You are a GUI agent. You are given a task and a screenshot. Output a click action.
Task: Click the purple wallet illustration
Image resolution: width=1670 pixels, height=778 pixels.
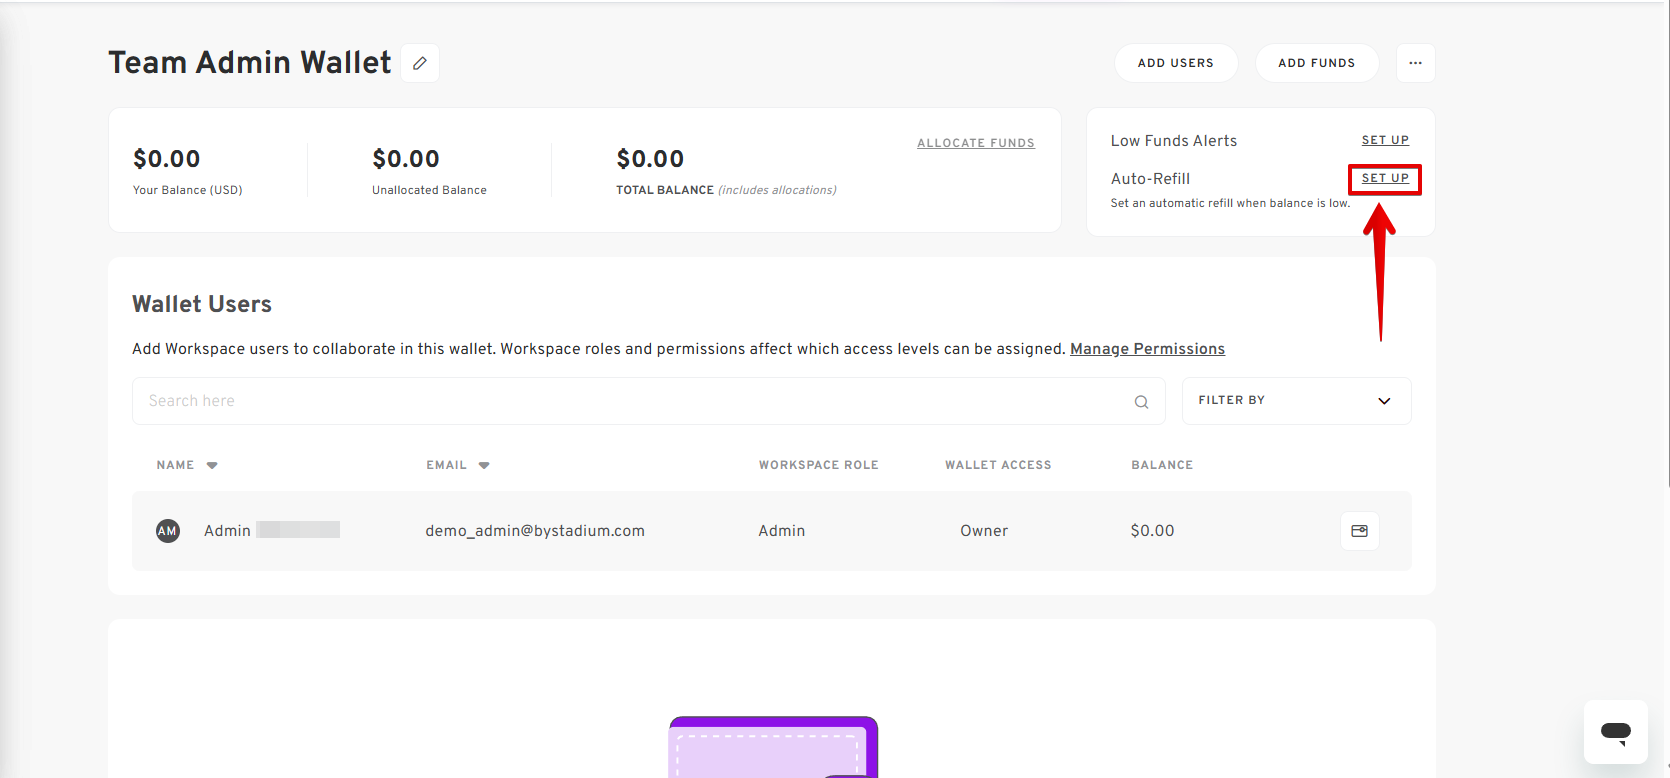click(773, 748)
